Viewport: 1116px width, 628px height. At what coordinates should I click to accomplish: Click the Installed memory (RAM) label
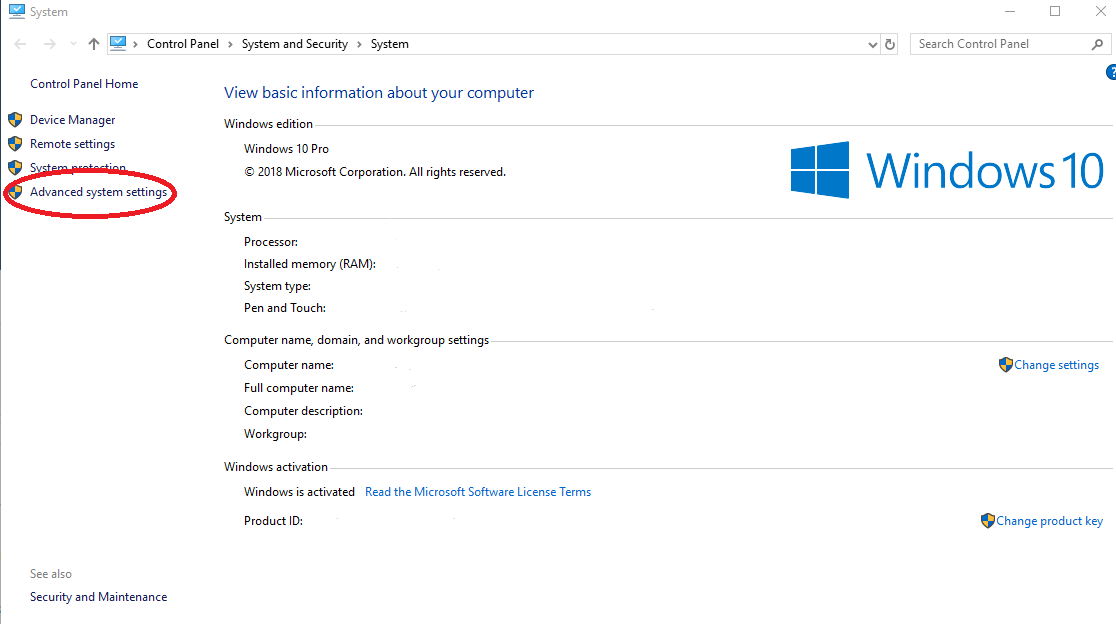[x=310, y=264]
